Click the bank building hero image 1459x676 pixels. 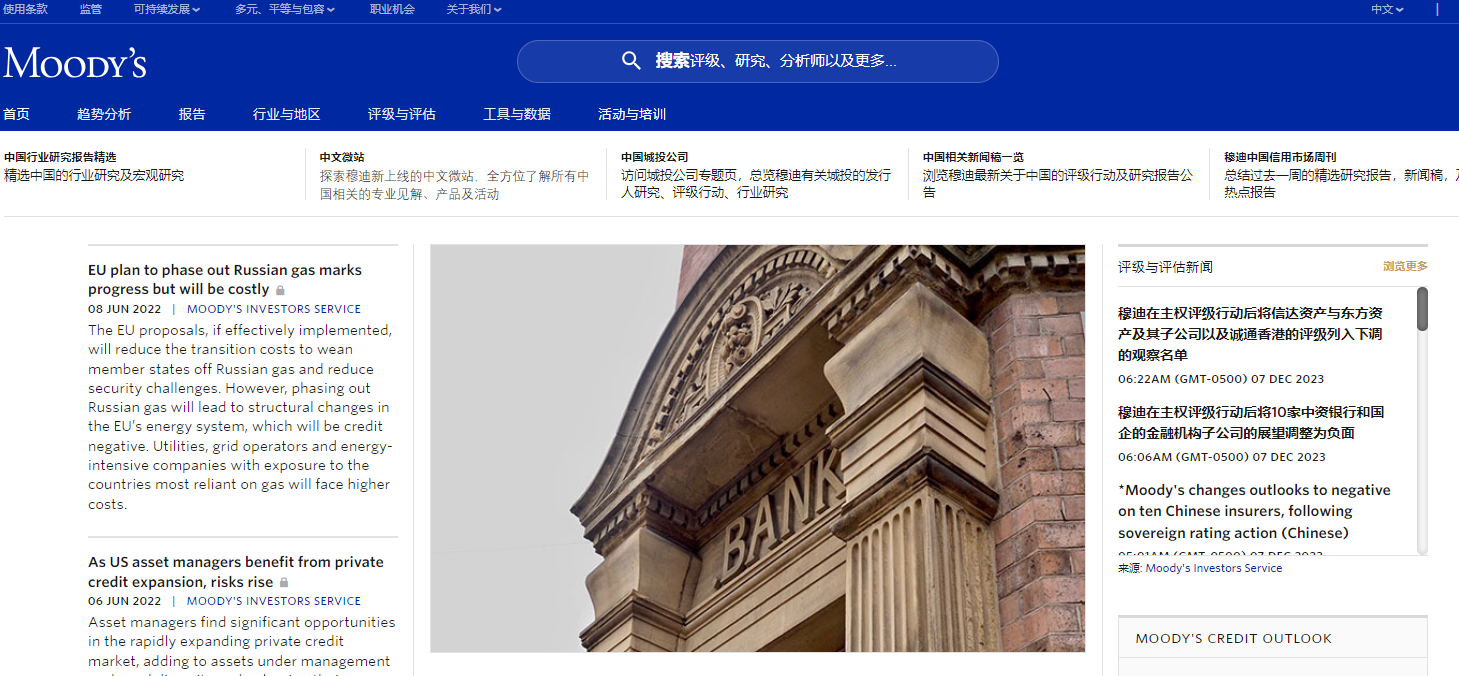[757, 448]
